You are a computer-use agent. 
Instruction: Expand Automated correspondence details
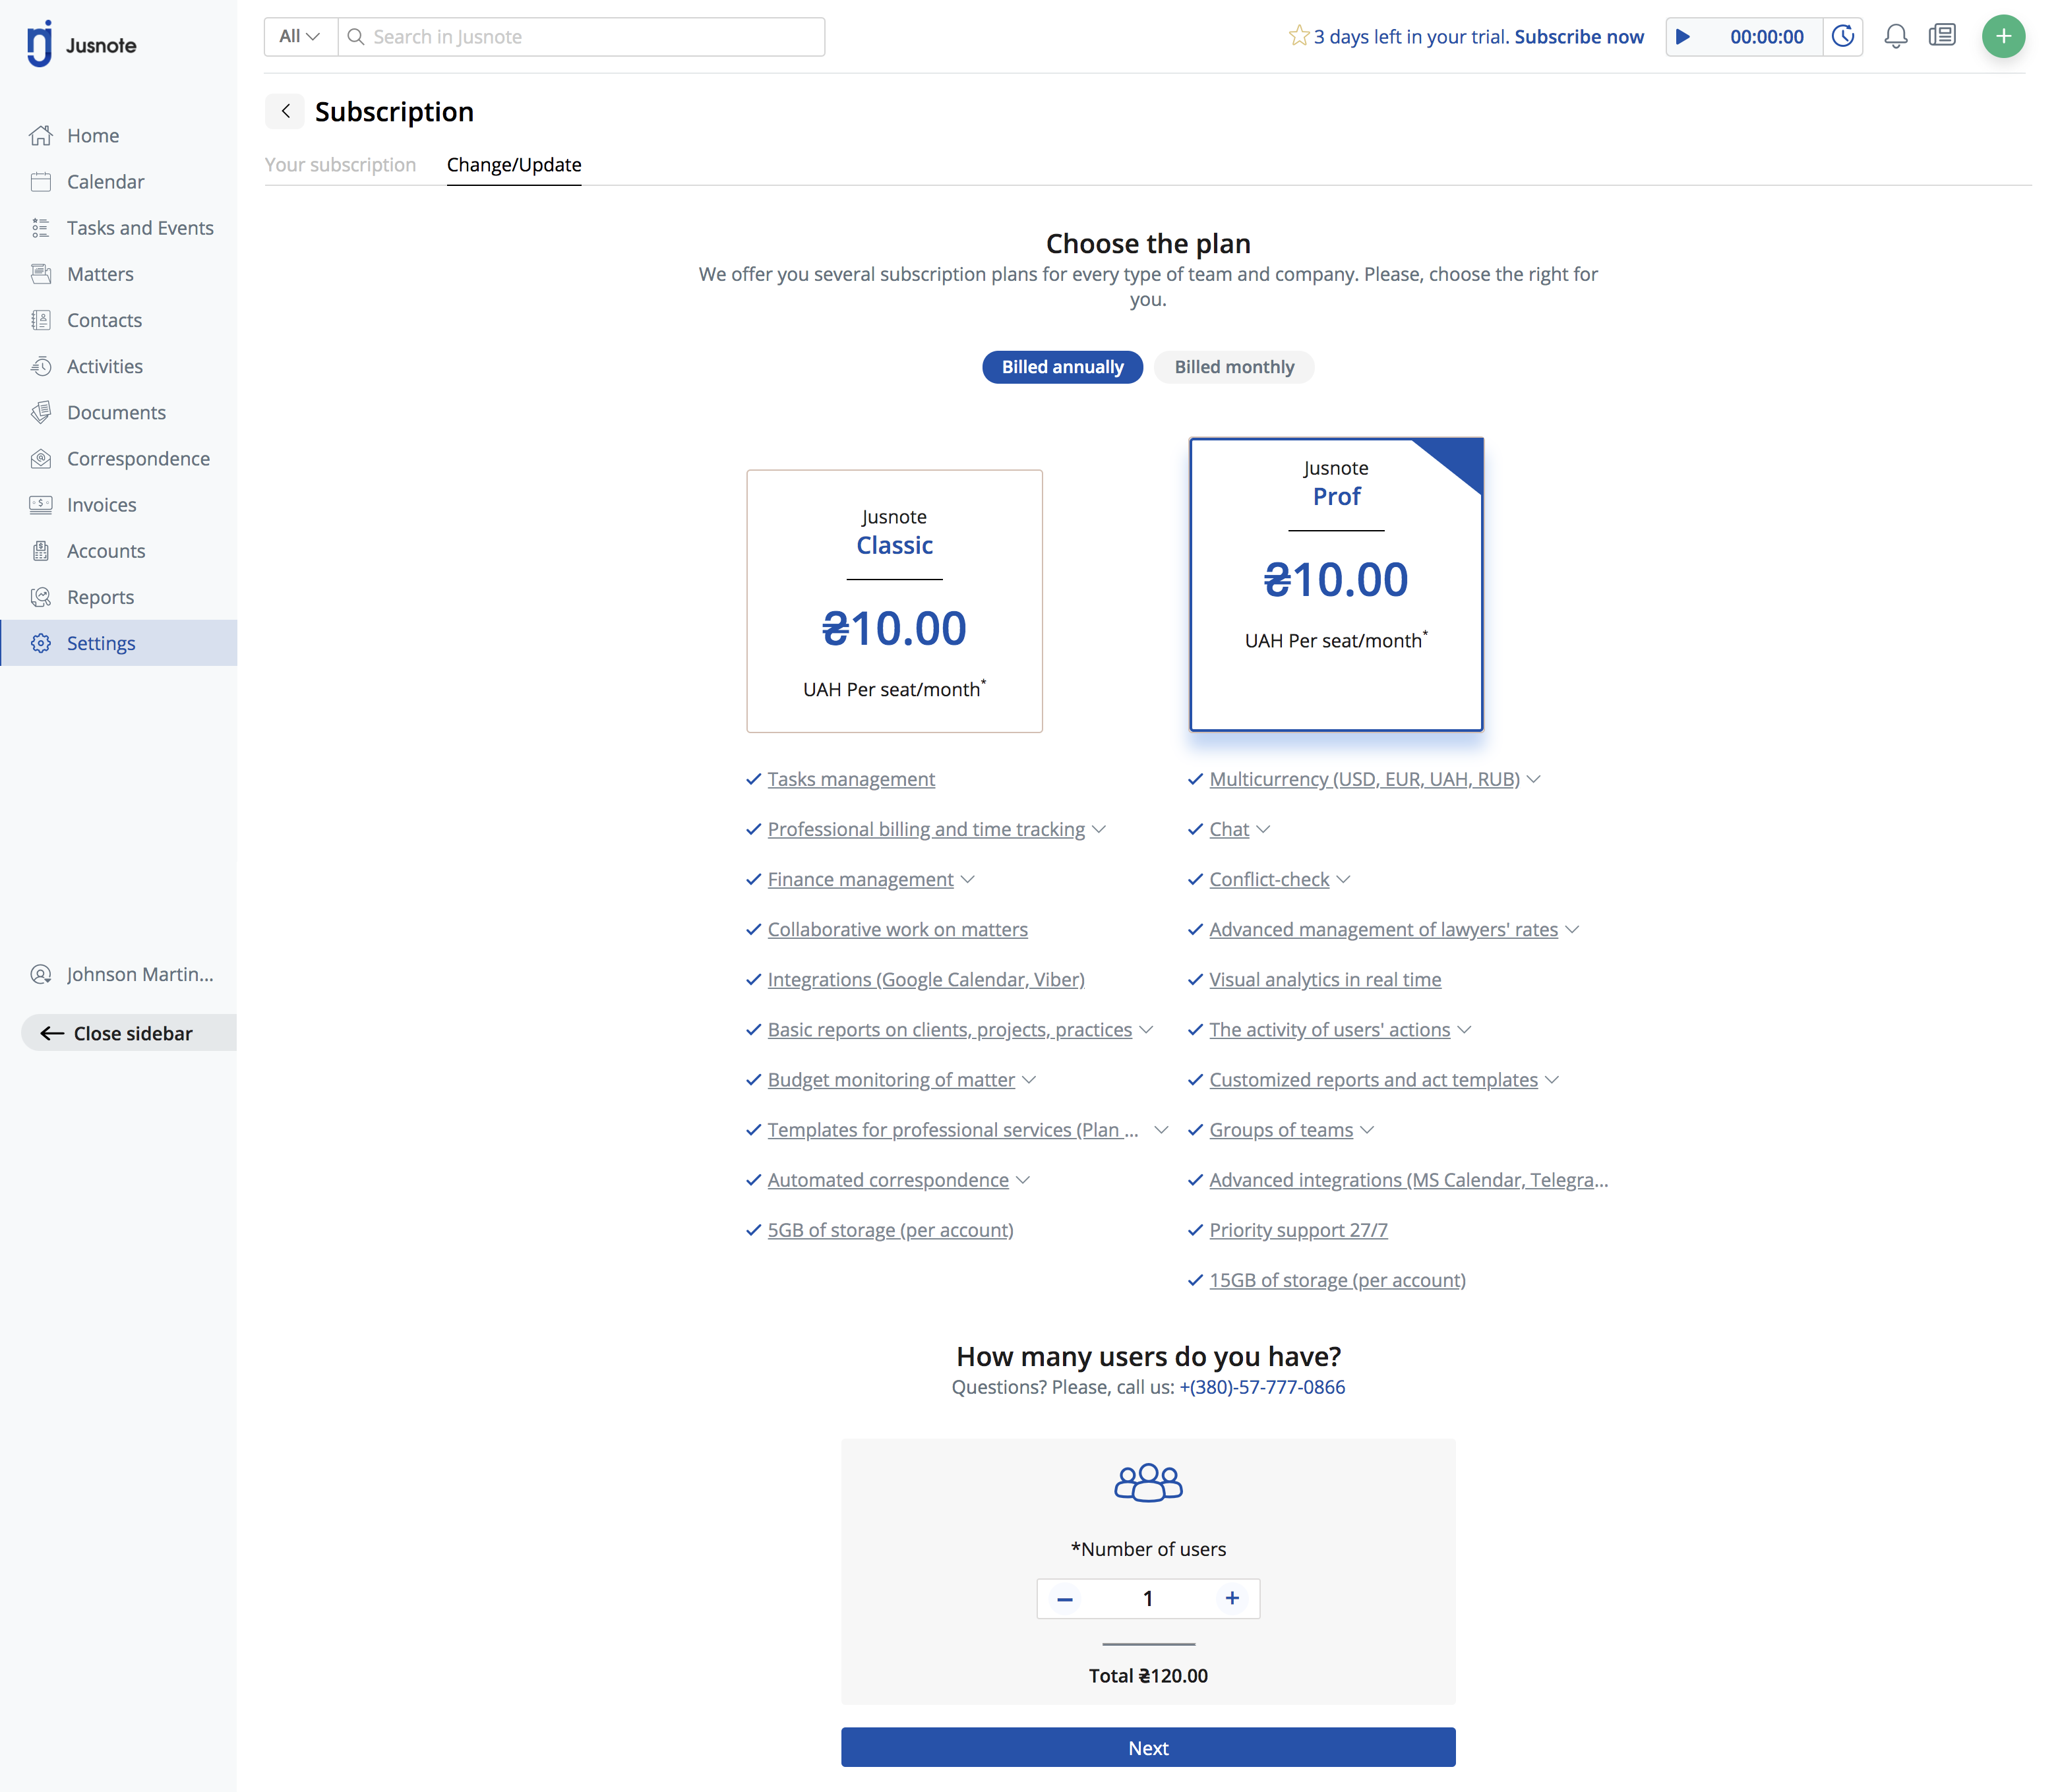click(1023, 1180)
